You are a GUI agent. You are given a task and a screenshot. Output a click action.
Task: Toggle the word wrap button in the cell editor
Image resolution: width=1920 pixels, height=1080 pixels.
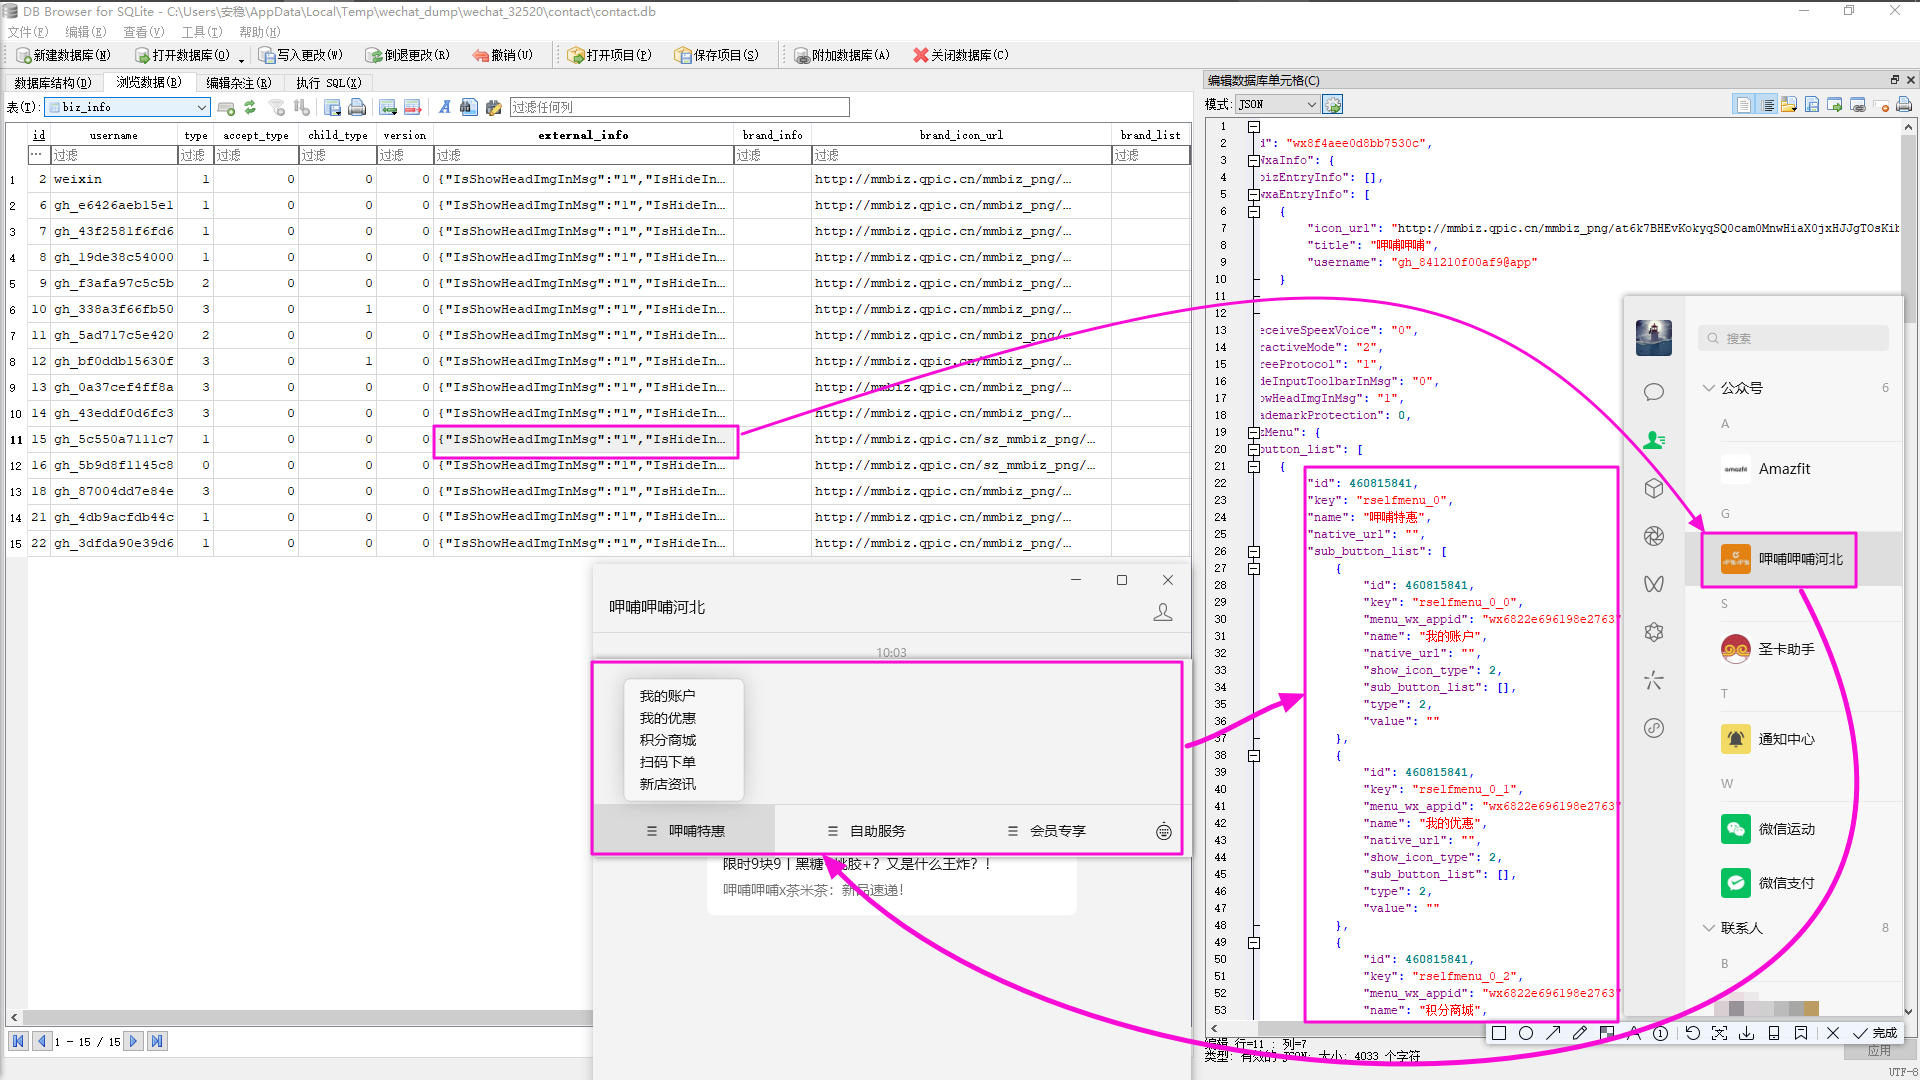point(1744,104)
